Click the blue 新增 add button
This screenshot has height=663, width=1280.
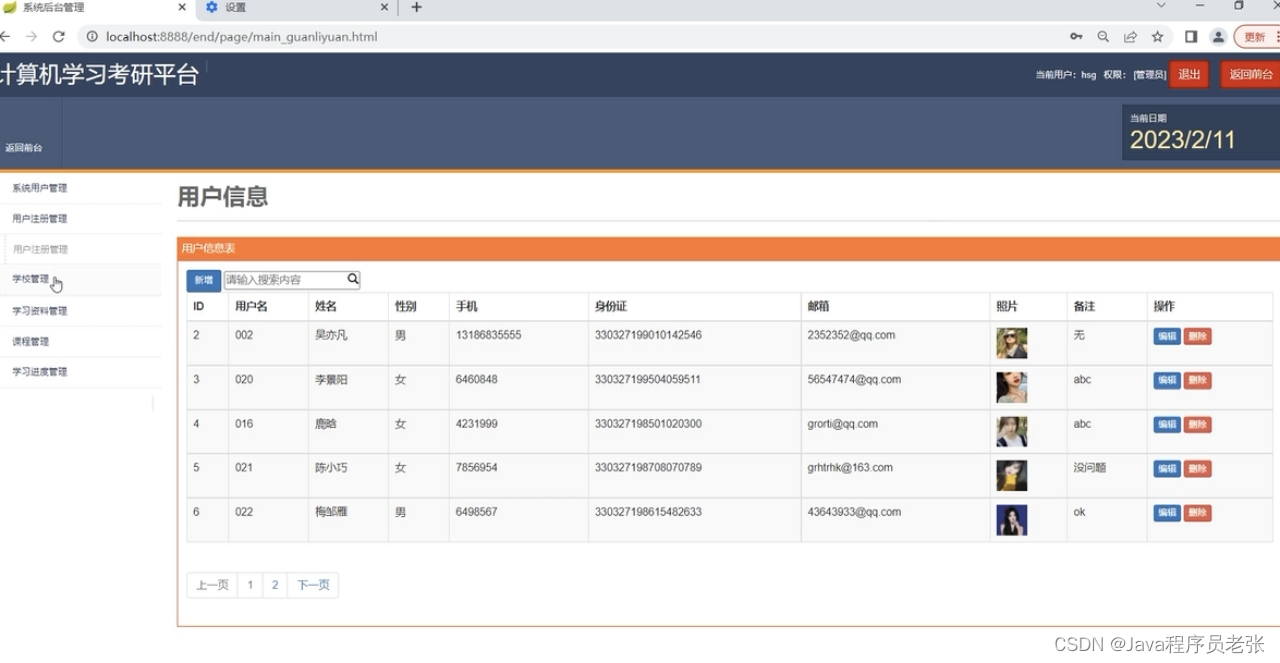click(x=203, y=280)
